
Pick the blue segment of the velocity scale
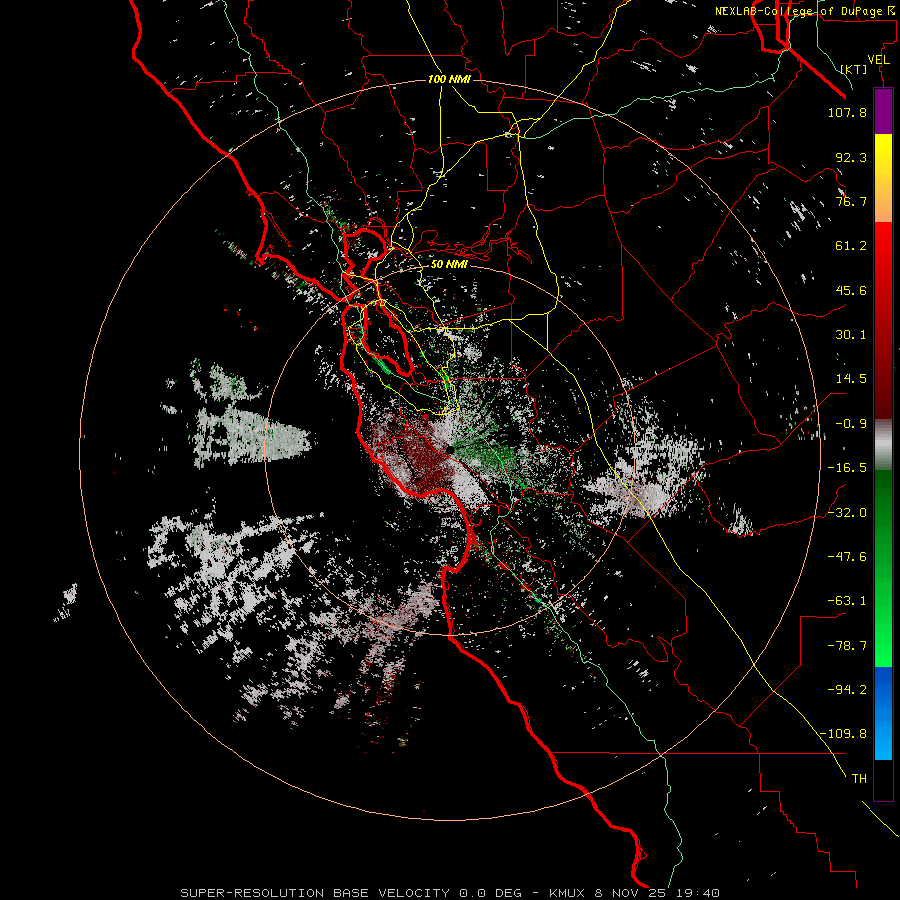pos(883,713)
